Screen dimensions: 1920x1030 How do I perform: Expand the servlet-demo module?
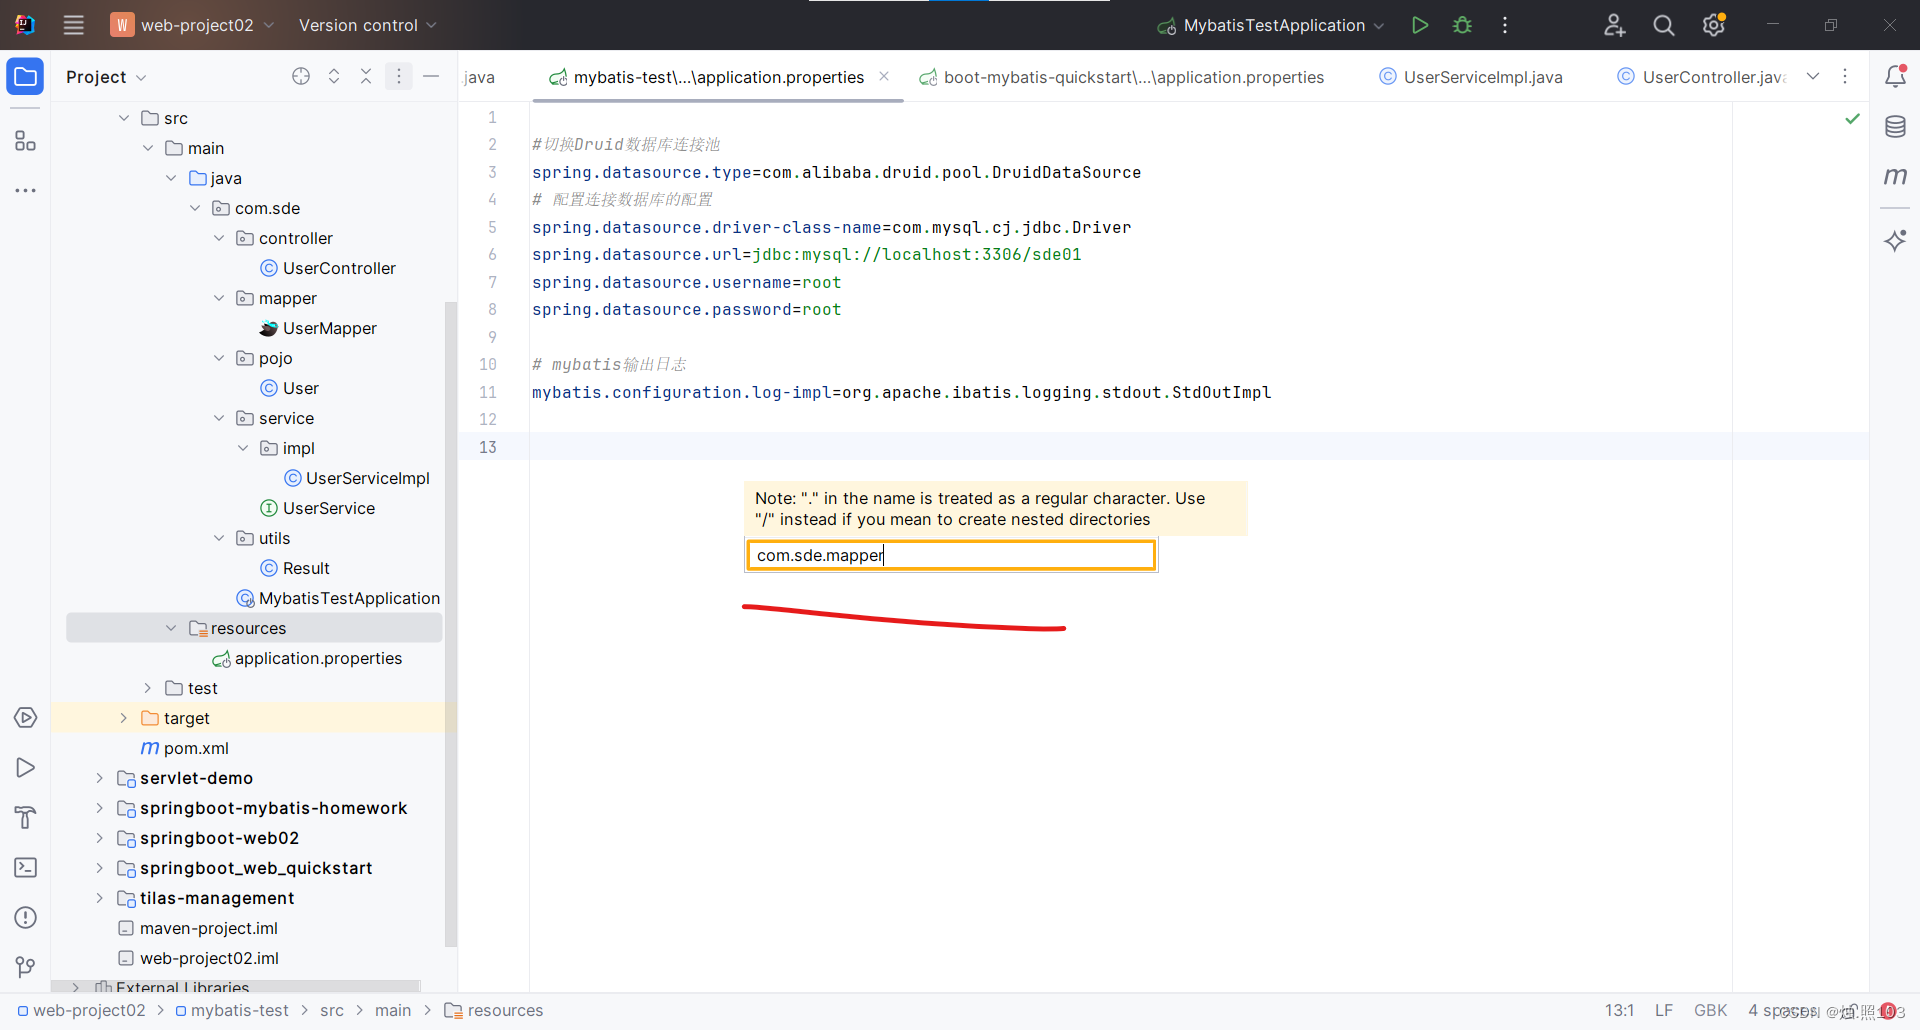(x=99, y=778)
